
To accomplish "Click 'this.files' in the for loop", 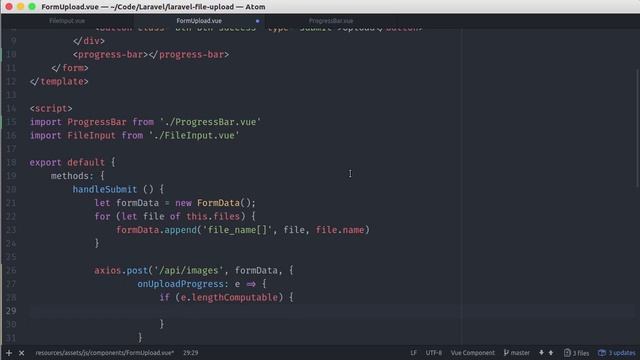I will click(213, 216).
